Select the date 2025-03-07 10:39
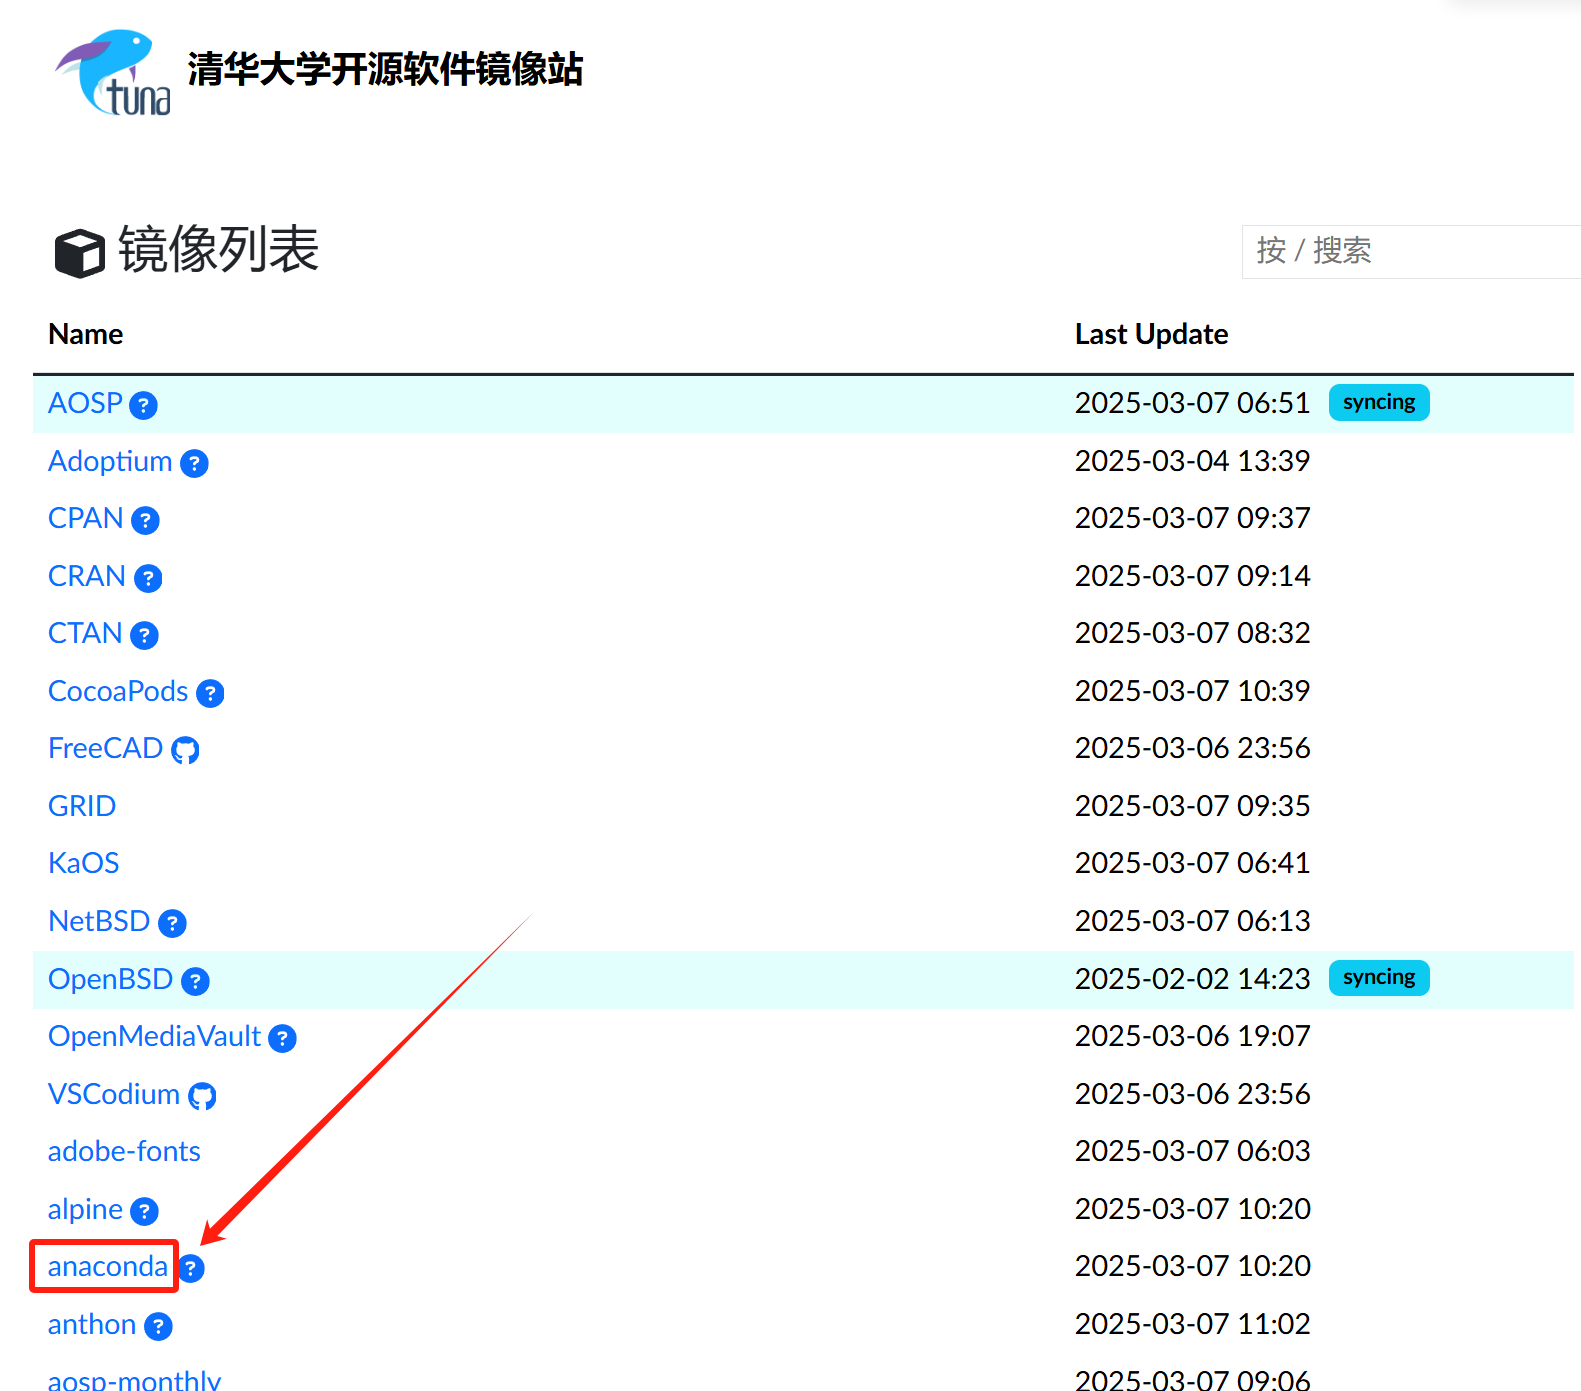This screenshot has height=1391, width=1581. click(x=1192, y=691)
